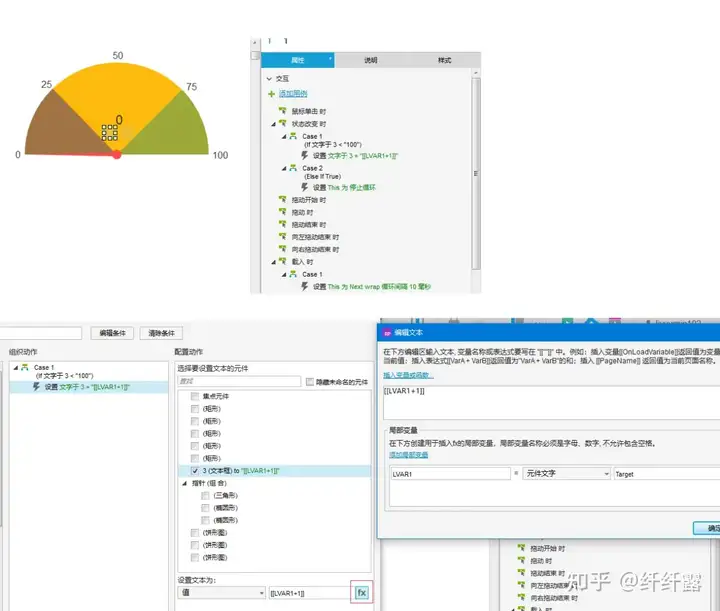Toggle the 隐藏未命名的元件 checkbox
The image size is (720, 611).
(310, 381)
